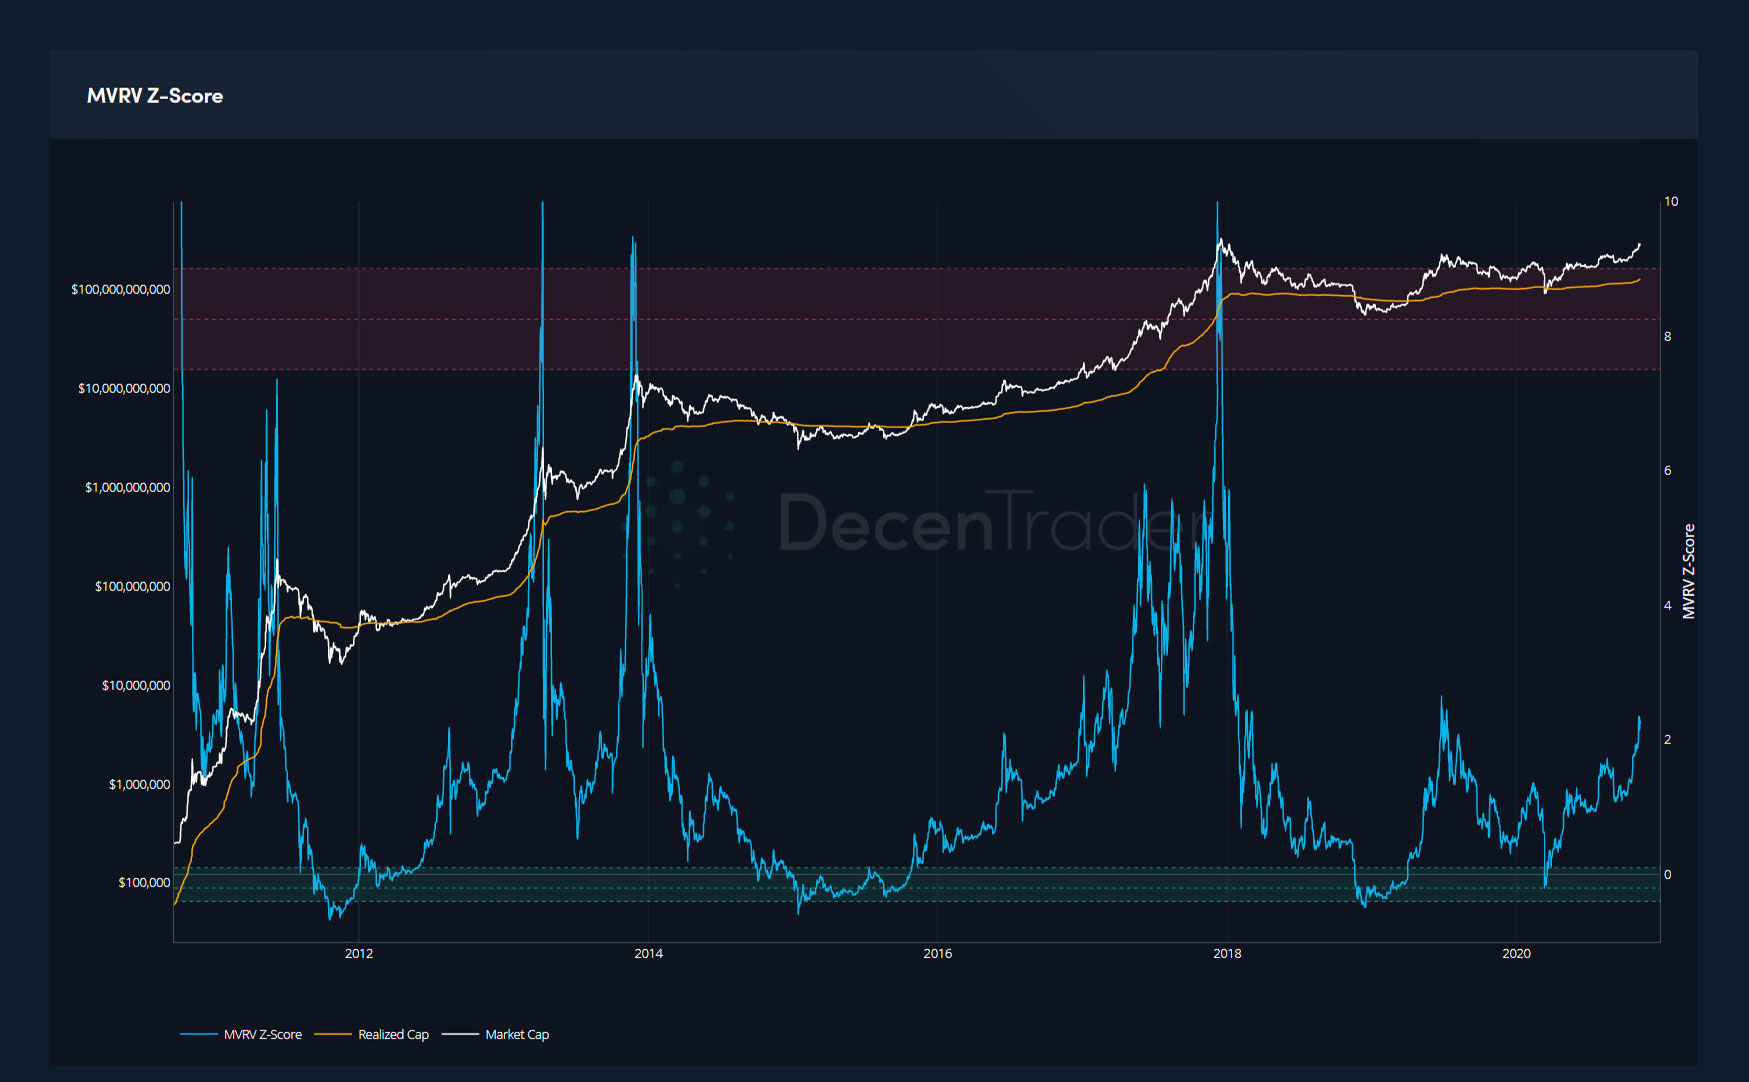Click the 0 tick on right axis
Viewport: 1749px width, 1082px height.
click(1667, 874)
